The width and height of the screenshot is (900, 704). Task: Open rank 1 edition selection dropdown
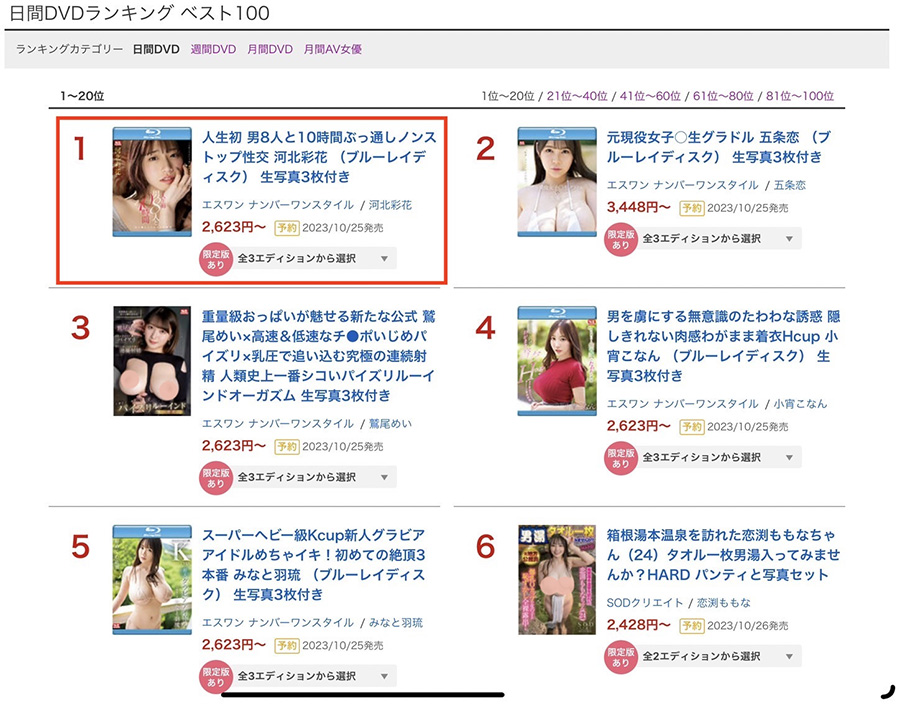(314, 259)
